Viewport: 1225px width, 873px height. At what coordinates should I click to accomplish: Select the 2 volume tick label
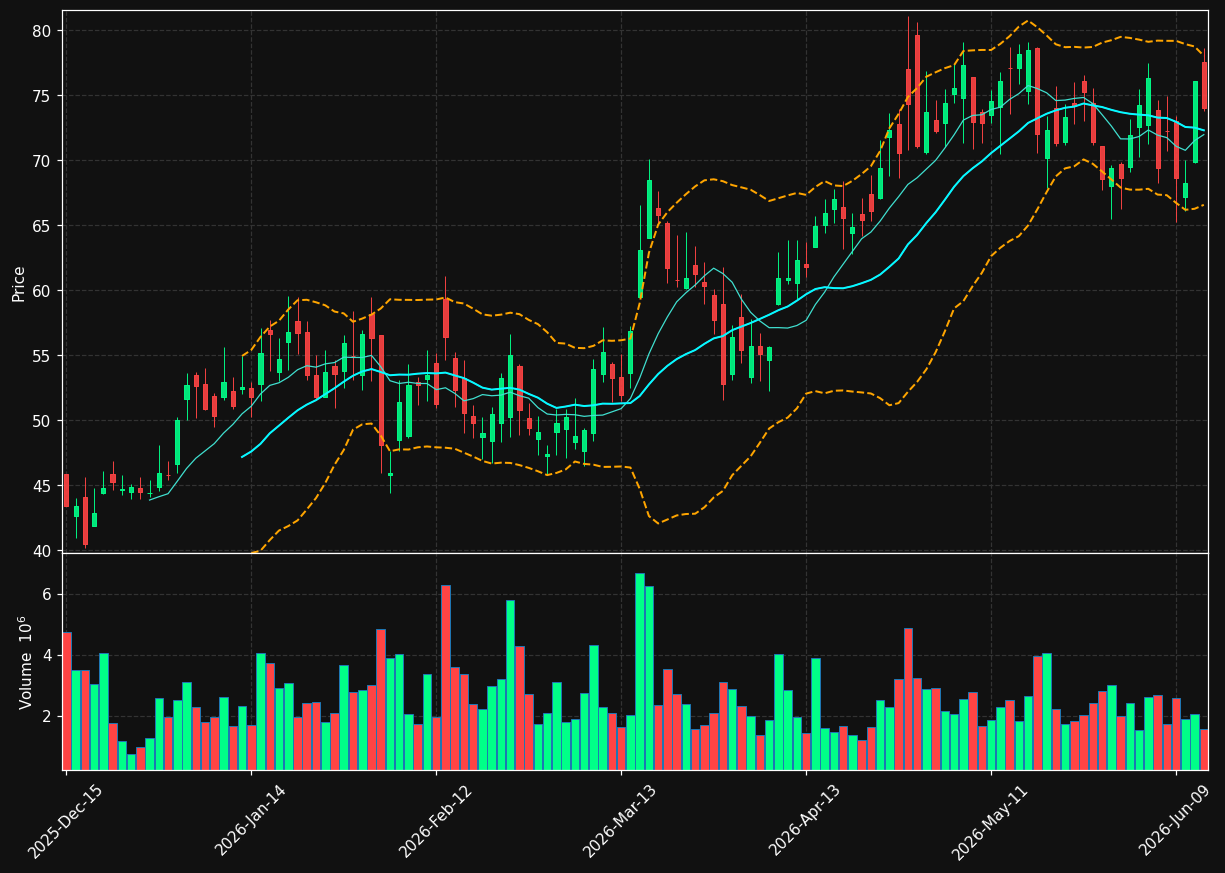click(x=47, y=717)
